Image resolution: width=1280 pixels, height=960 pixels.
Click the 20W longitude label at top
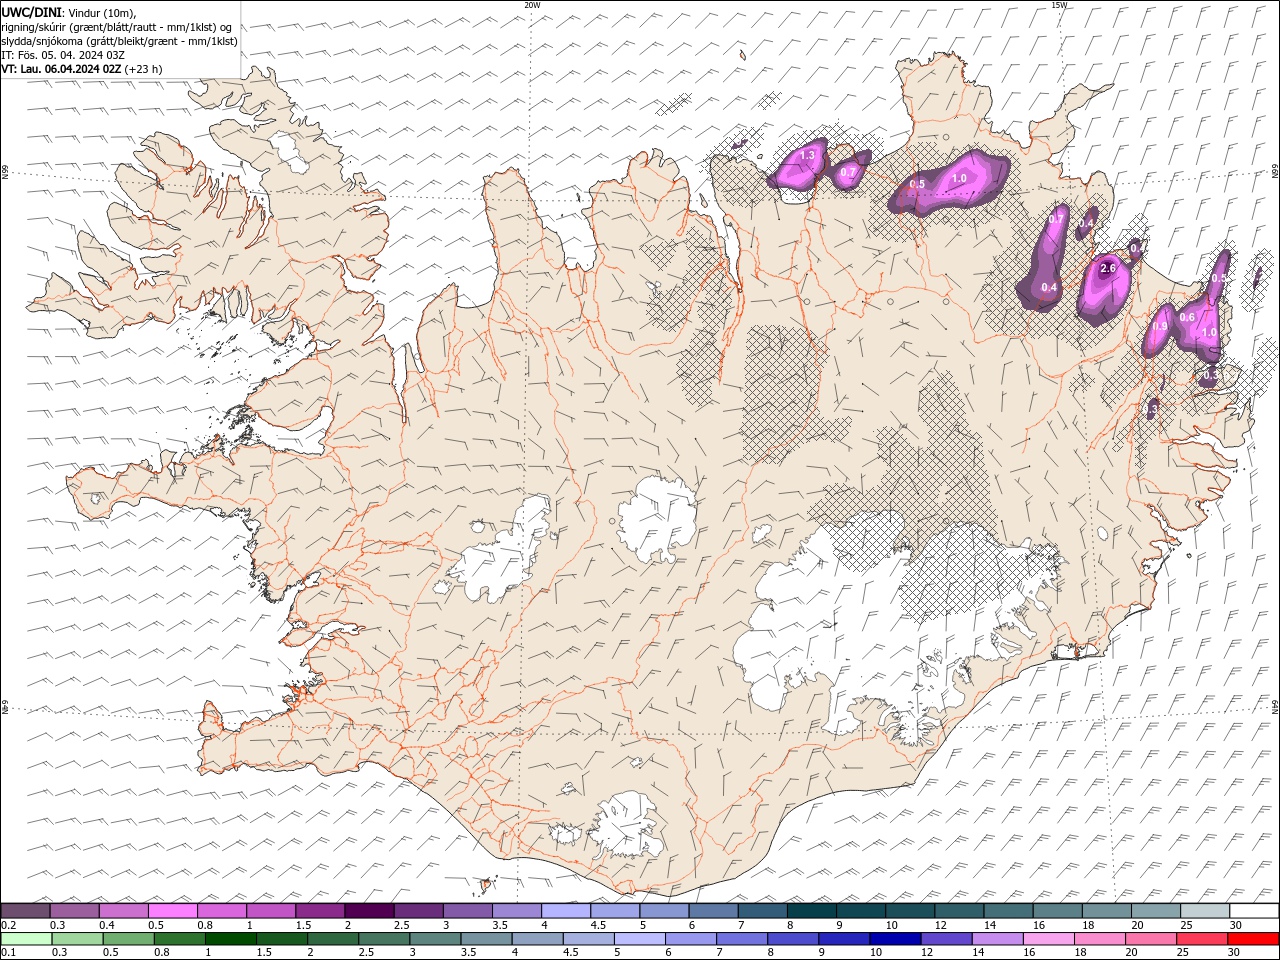pos(533,5)
